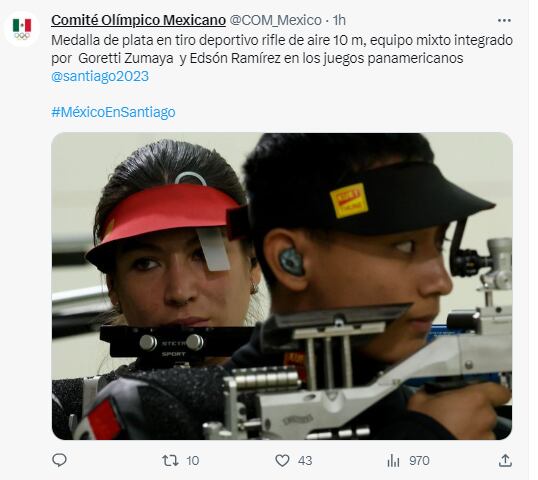This screenshot has height=480, width=538.
Task: Click the like count showing 43
Action: (x=305, y=460)
